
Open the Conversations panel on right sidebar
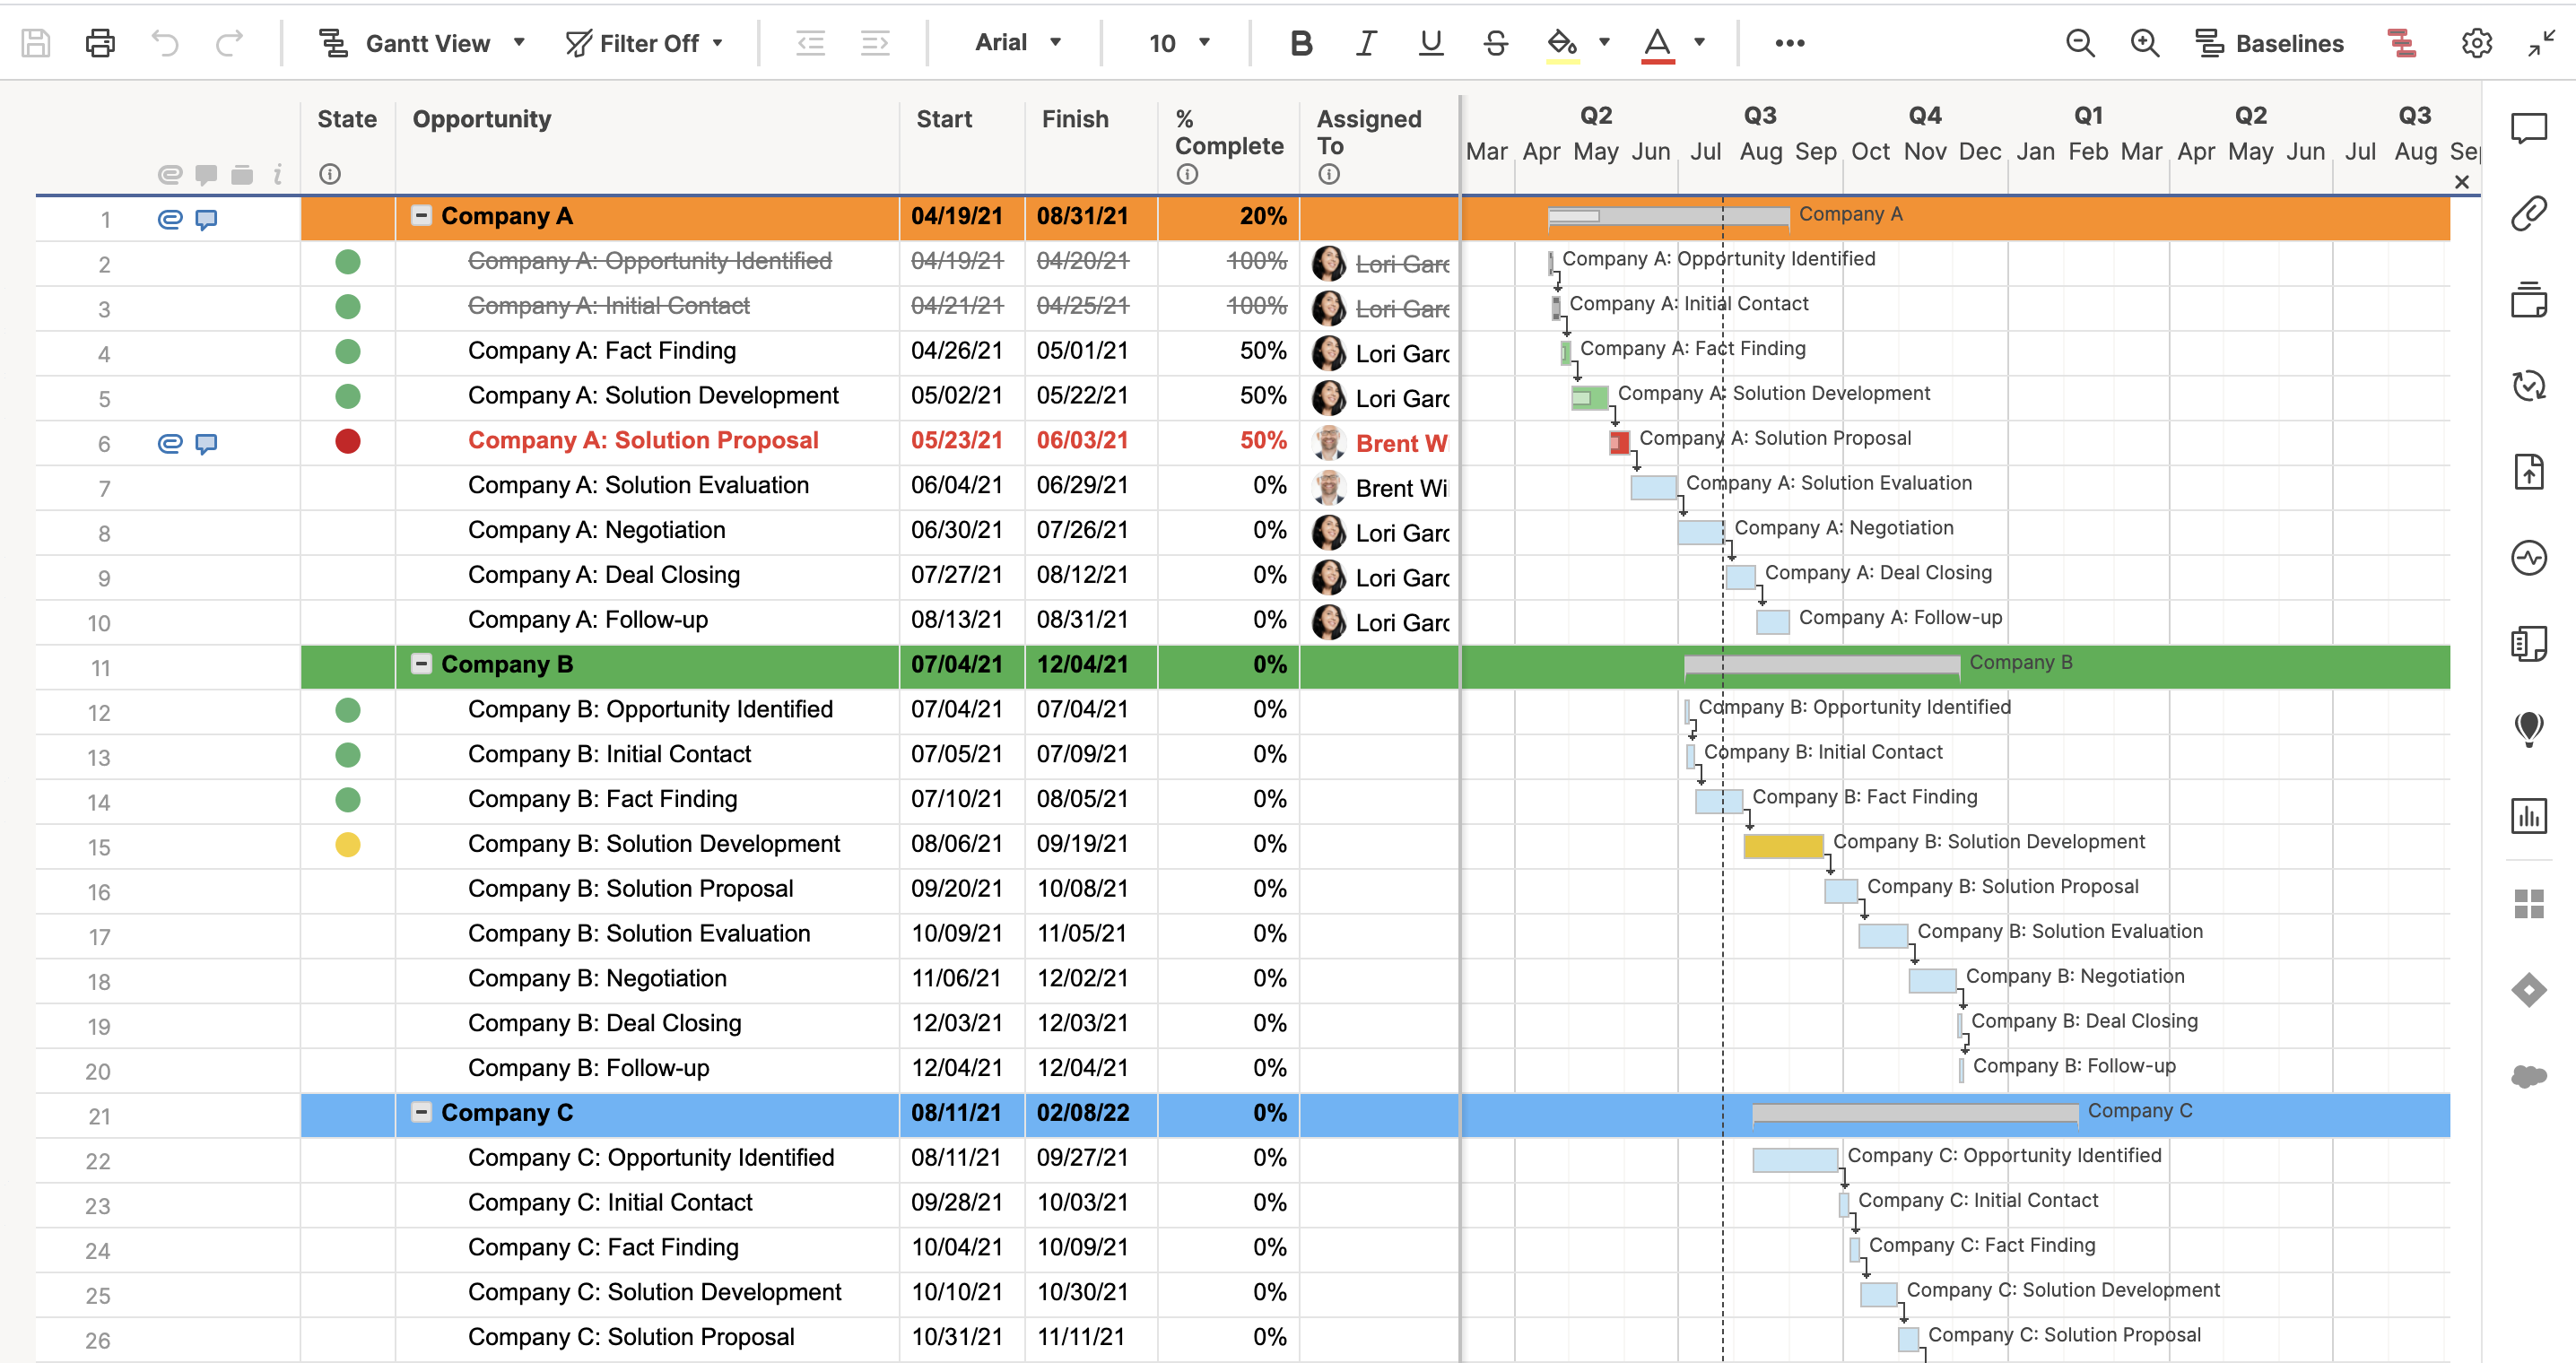(x=2528, y=128)
